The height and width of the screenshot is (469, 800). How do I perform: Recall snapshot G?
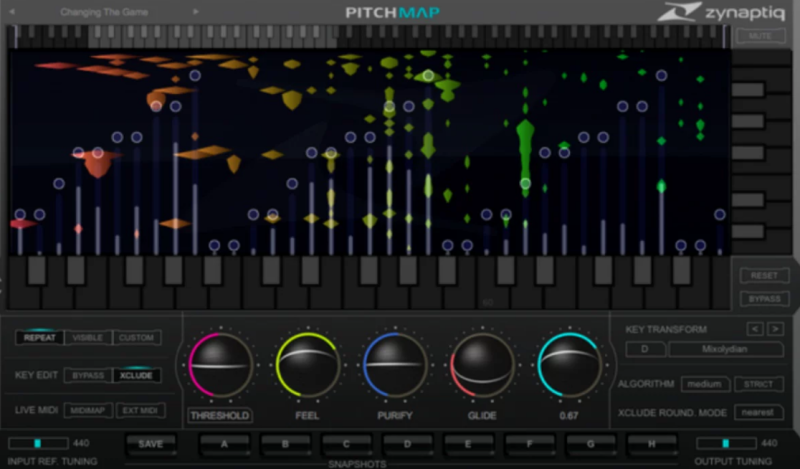[590, 444]
